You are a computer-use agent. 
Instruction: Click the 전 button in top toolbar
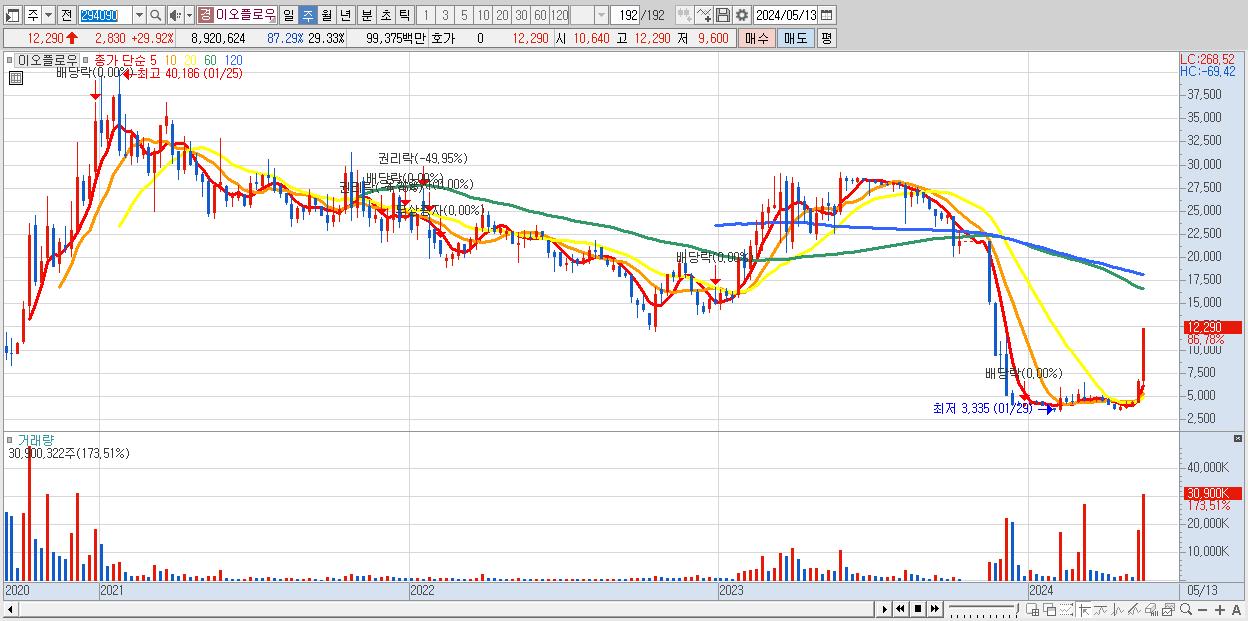pos(66,15)
